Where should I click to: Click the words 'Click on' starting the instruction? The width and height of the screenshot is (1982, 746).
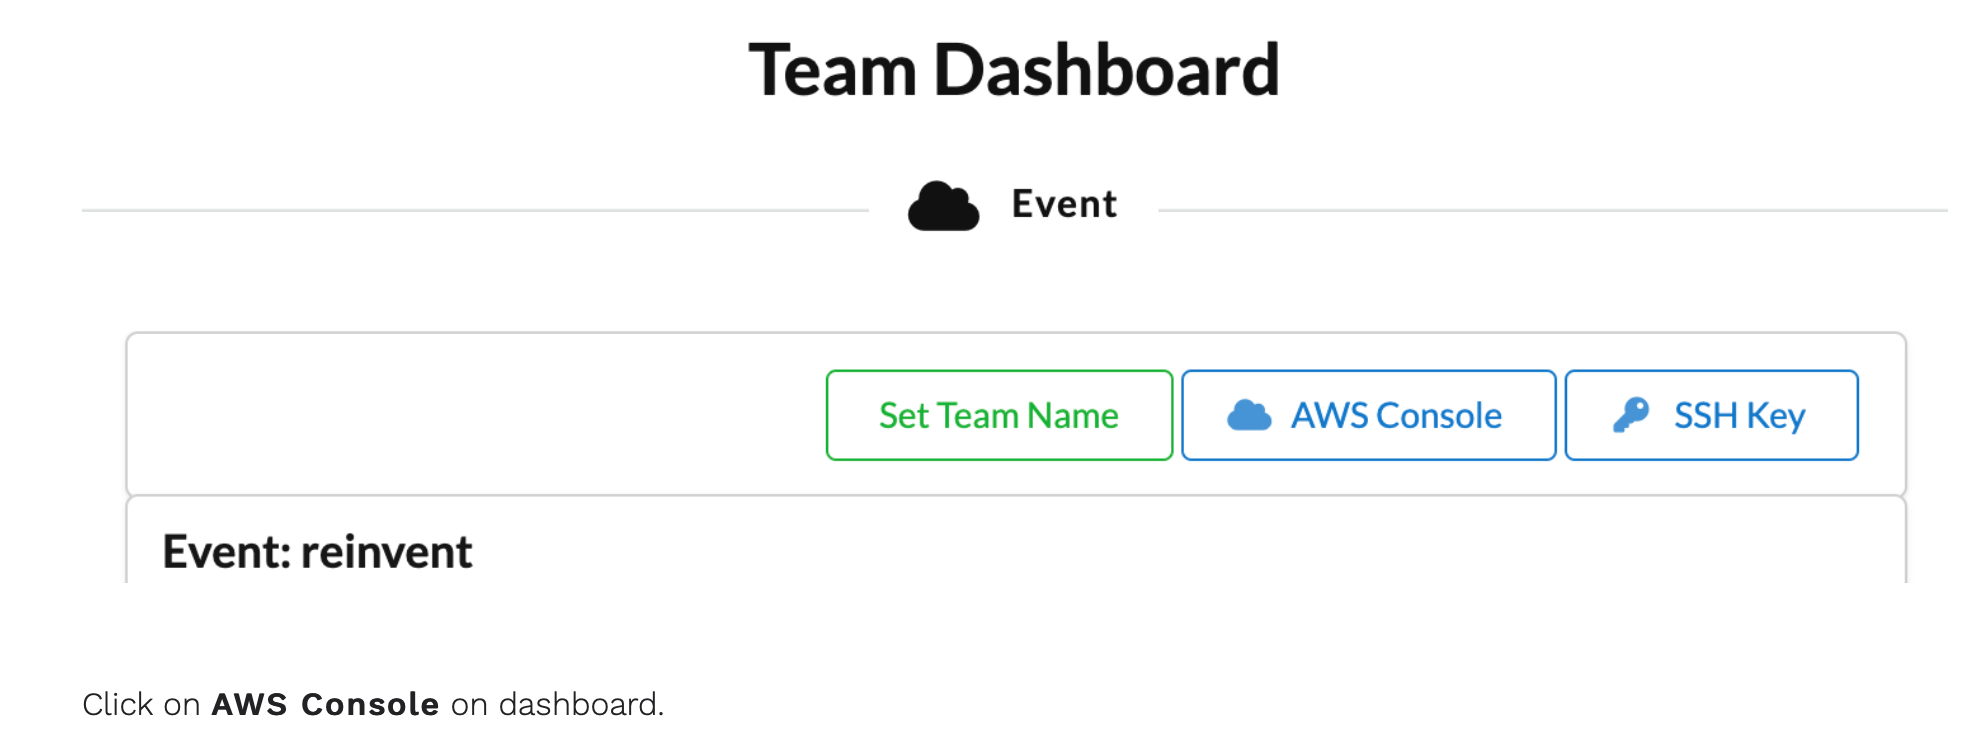click(142, 704)
